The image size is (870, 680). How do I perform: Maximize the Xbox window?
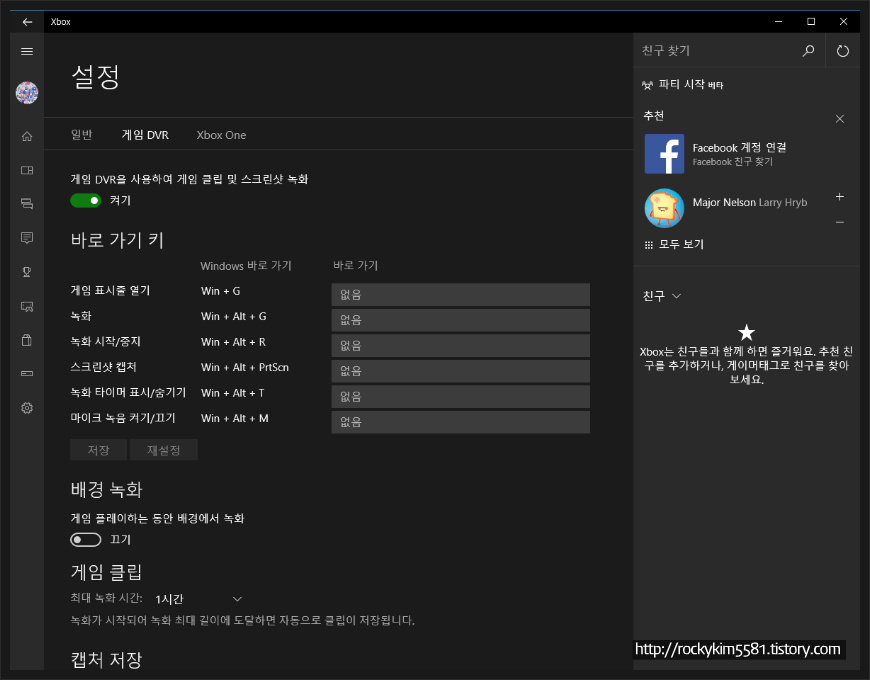(x=811, y=22)
